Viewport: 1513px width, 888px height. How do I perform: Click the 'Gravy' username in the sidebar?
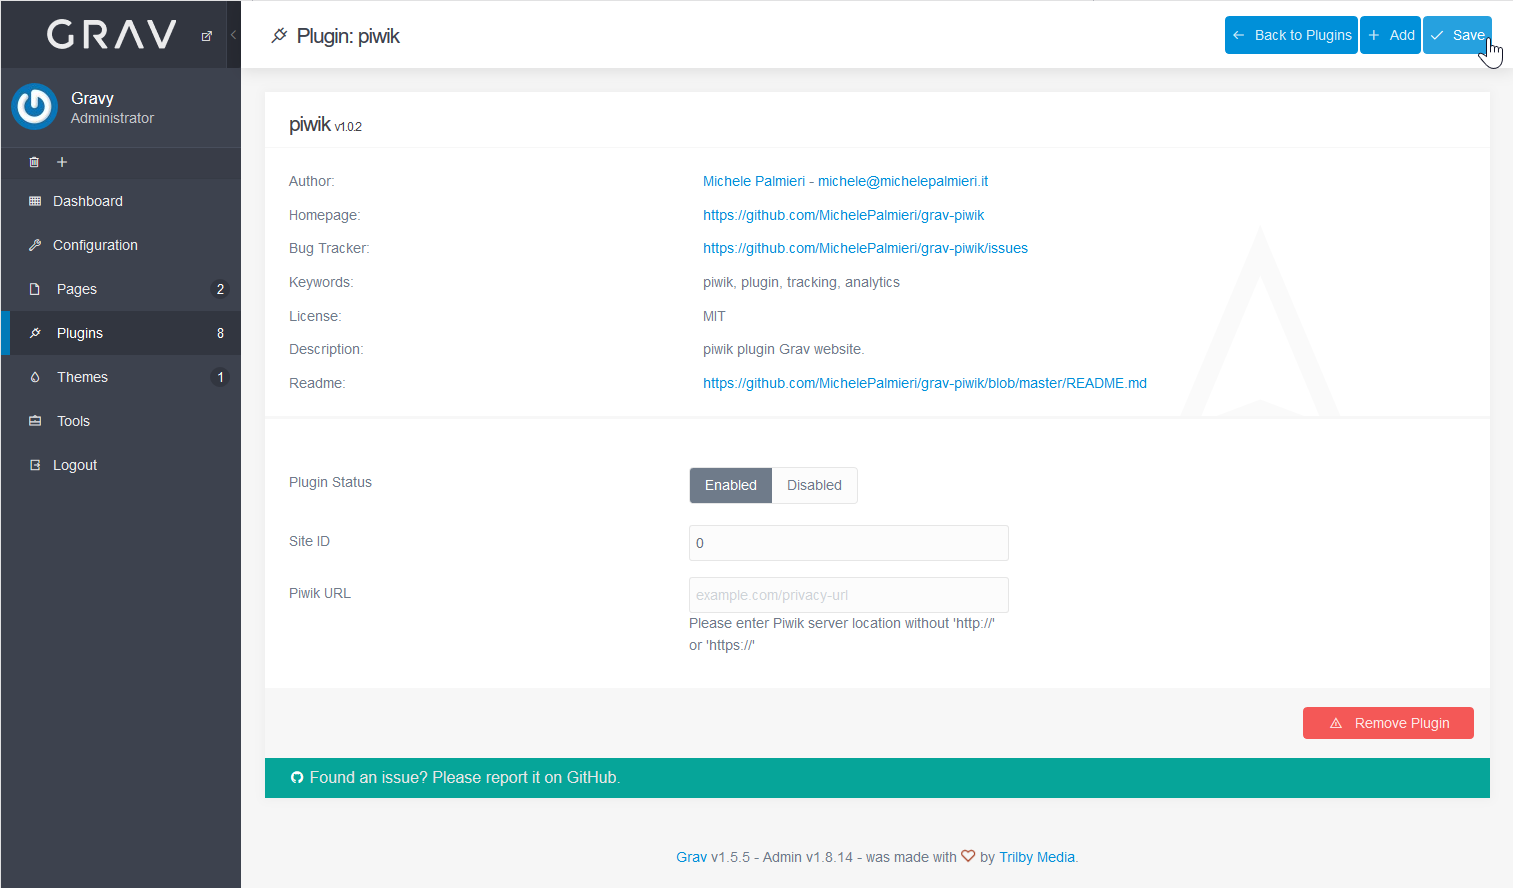(x=92, y=98)
